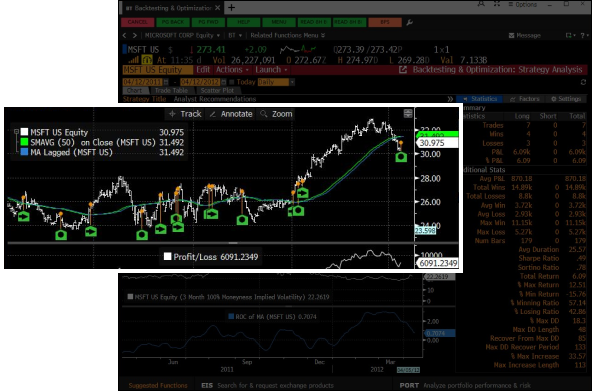592x391 pixels.
Task: Click the Implied Volatility legend swatch
Action: pos(130,297)
